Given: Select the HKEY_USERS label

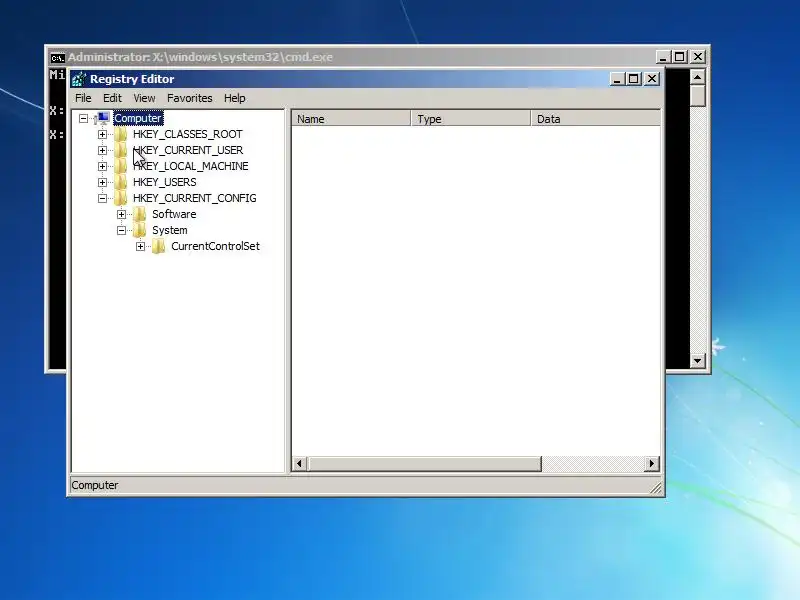Looking at the screenshot, I should pyautogui.click(x=164, y=182).
